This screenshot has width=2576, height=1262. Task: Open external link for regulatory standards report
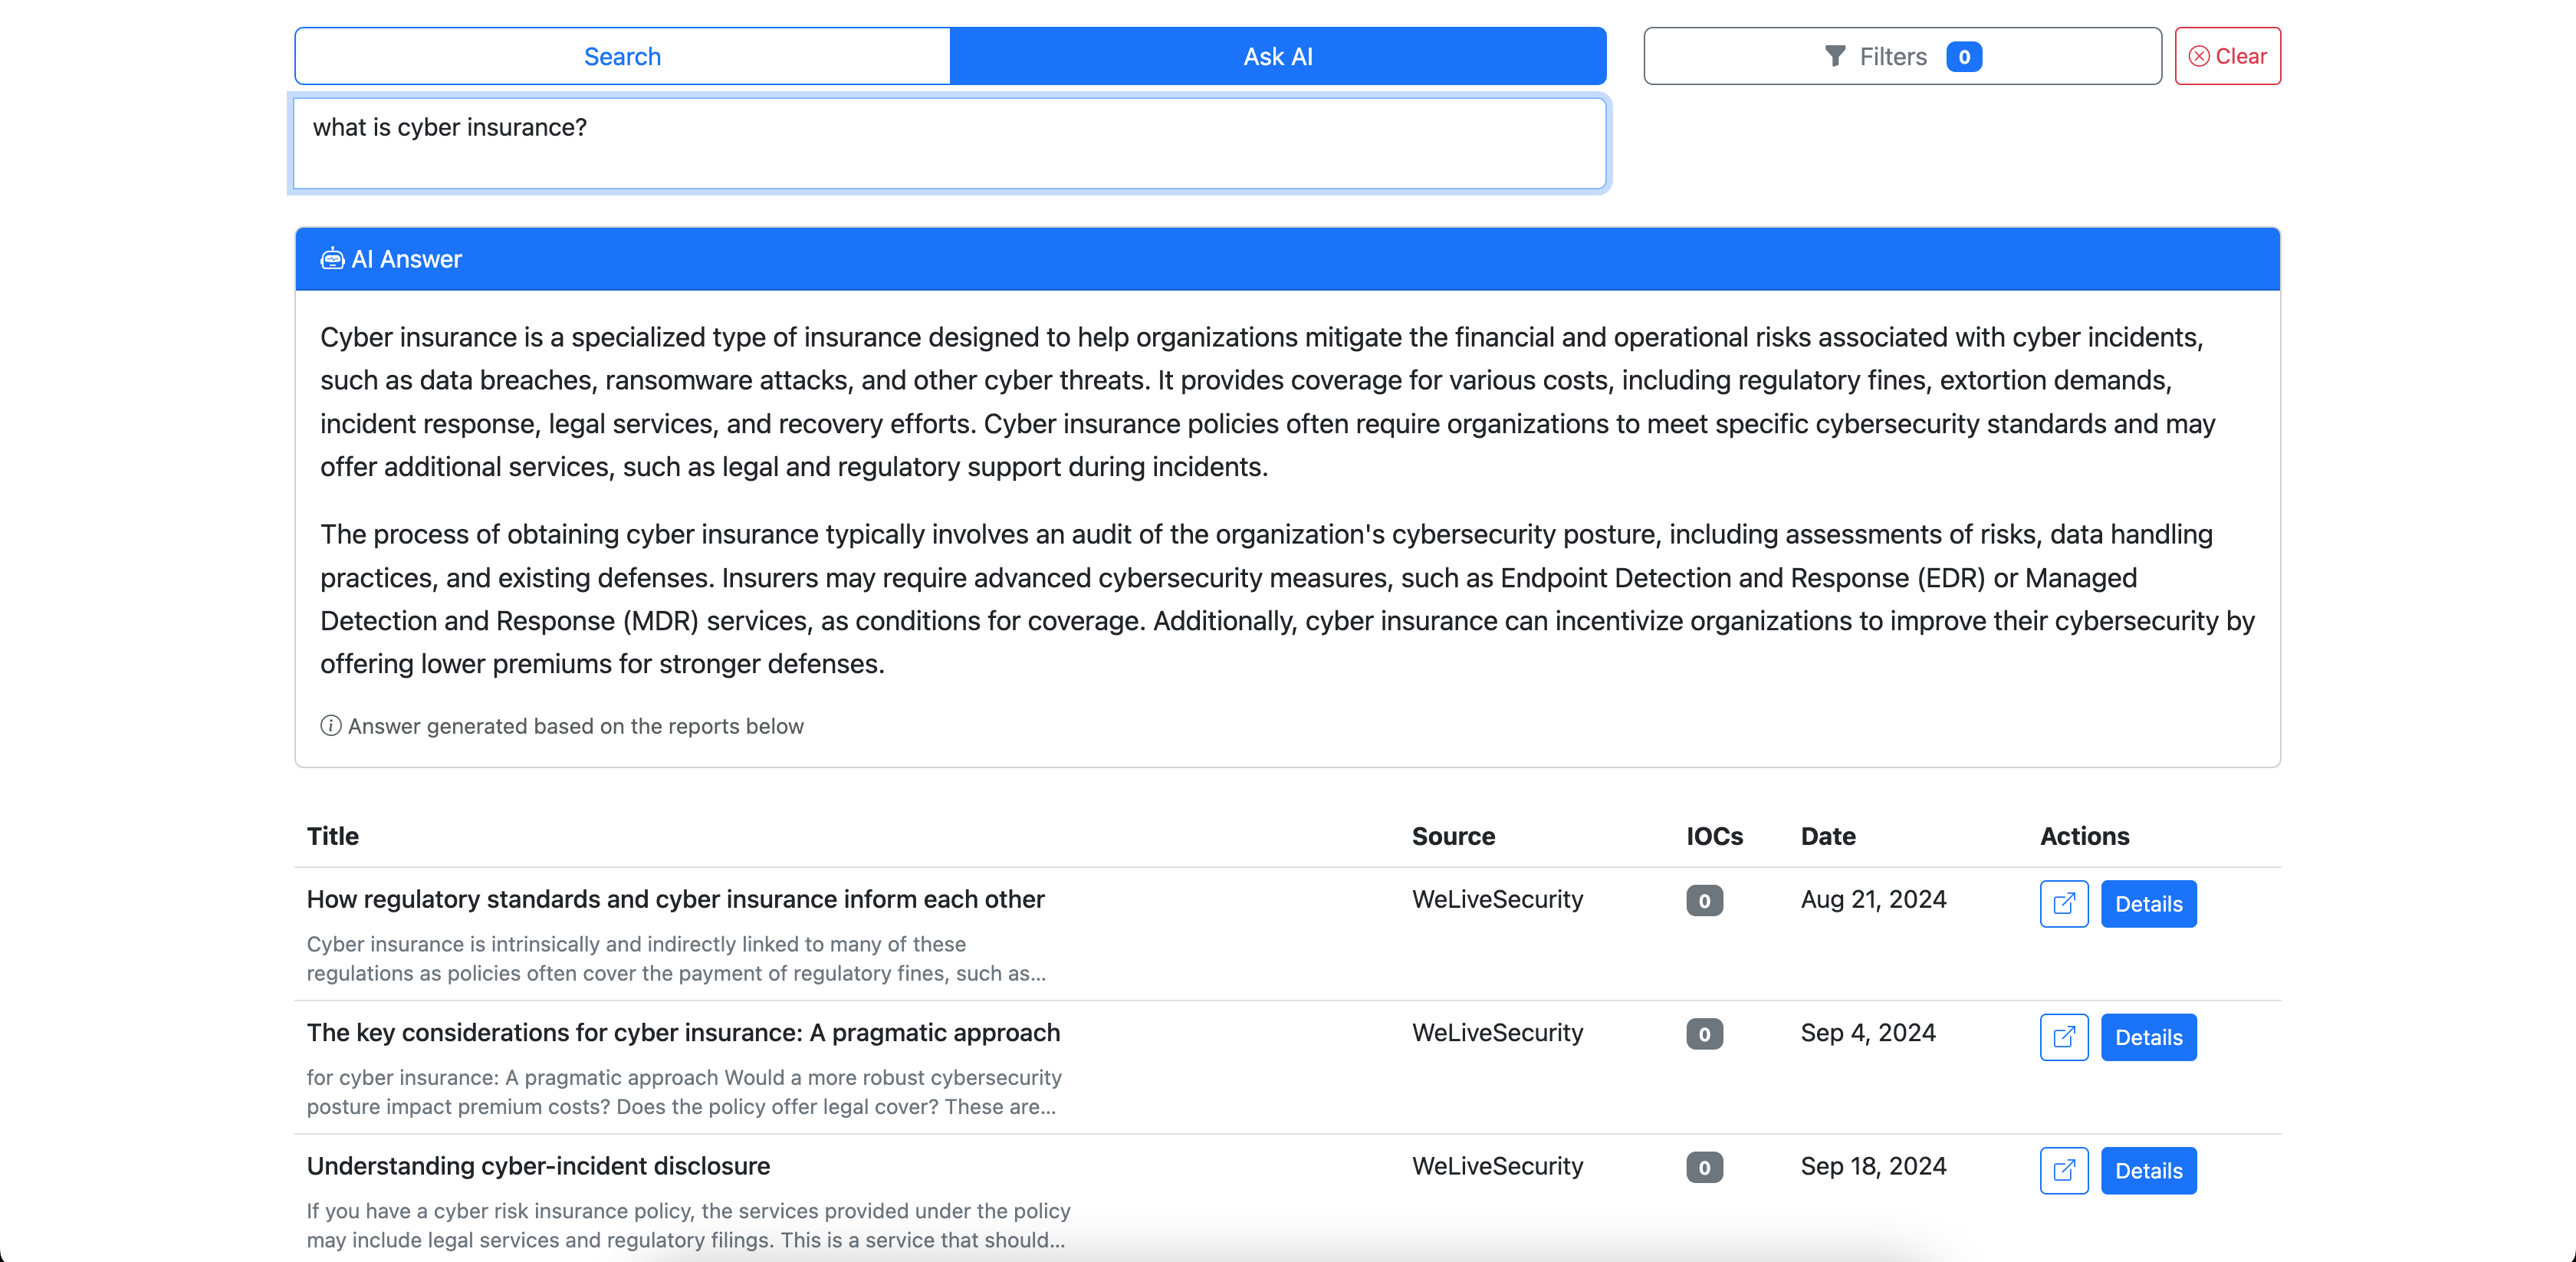point(2063,903)
